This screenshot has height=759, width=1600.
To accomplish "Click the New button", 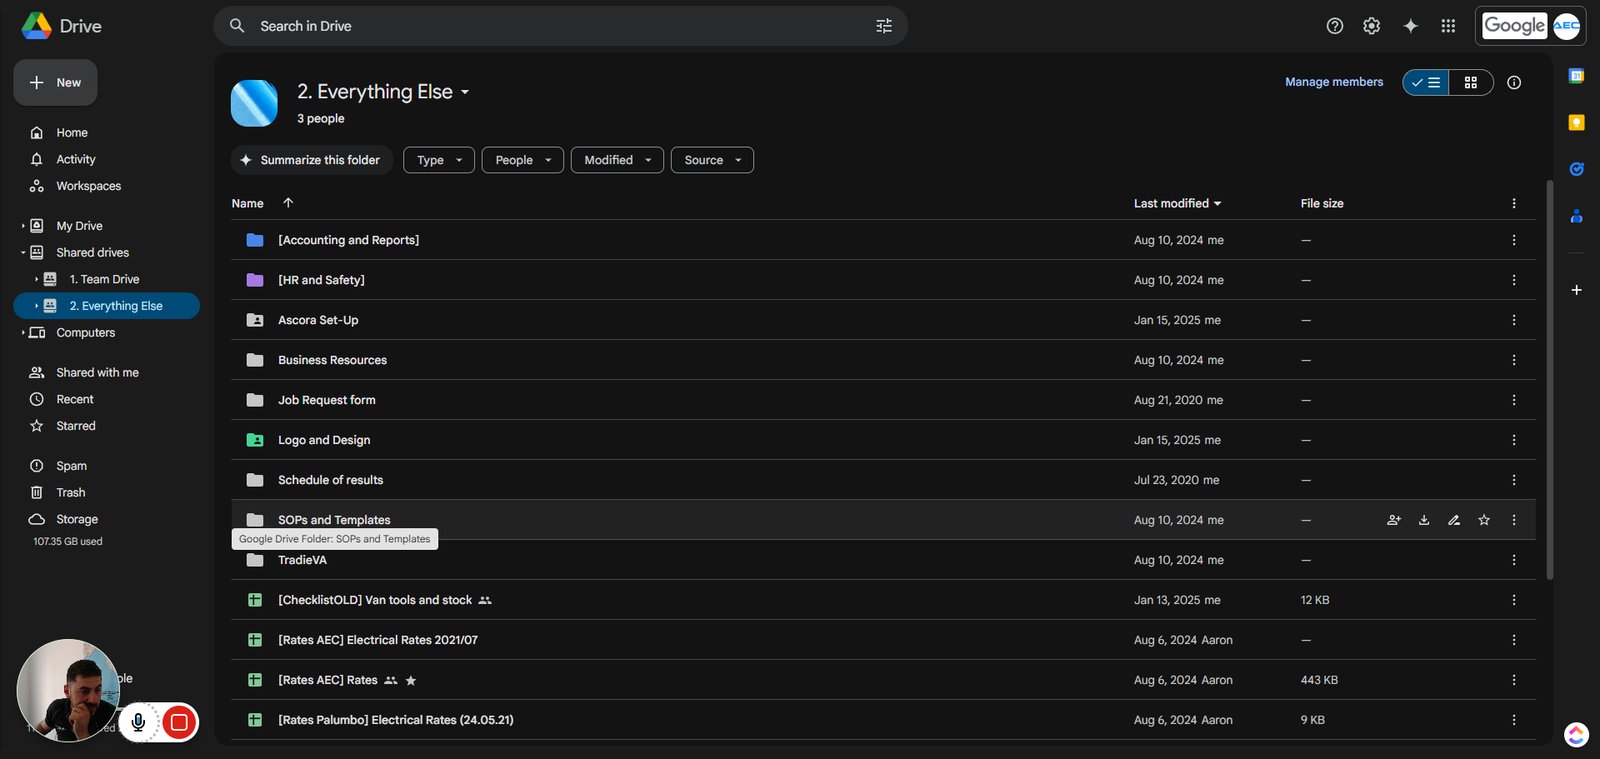I will 55,83.
